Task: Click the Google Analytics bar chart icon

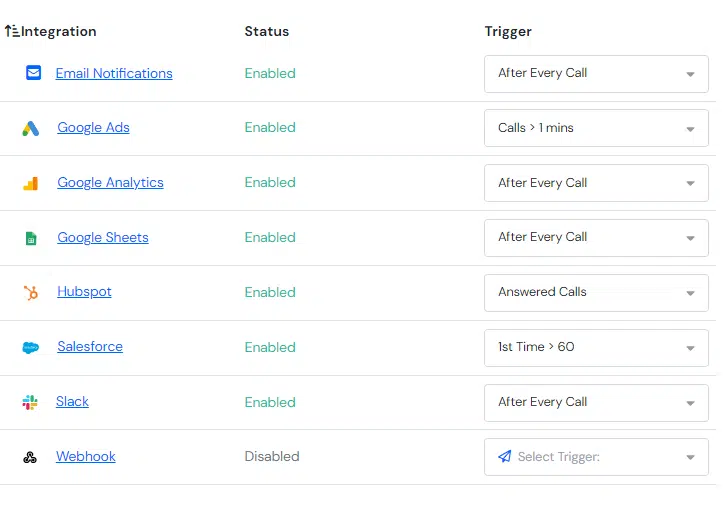Action: pyautogui.click(x=31, y=183)
